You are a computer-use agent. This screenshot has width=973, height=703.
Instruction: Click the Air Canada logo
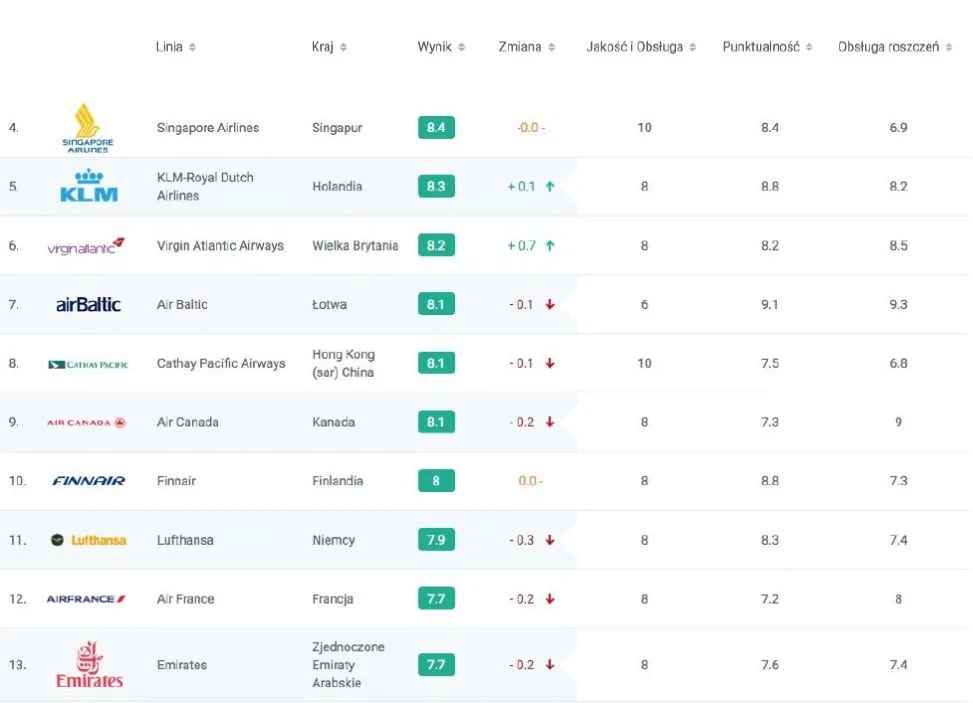point(86,423)
